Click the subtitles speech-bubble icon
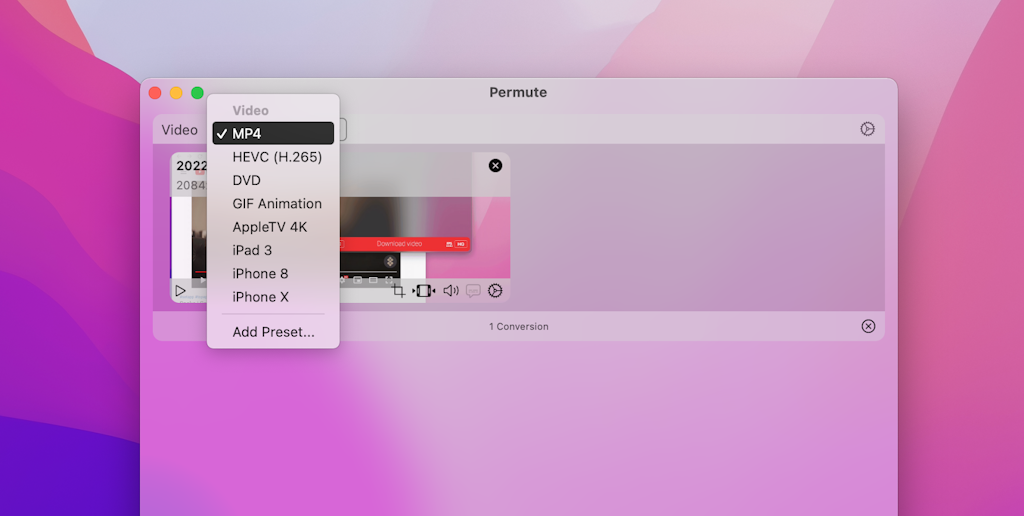This screenshot has height=516, width=1024. (x=473, y=291)
